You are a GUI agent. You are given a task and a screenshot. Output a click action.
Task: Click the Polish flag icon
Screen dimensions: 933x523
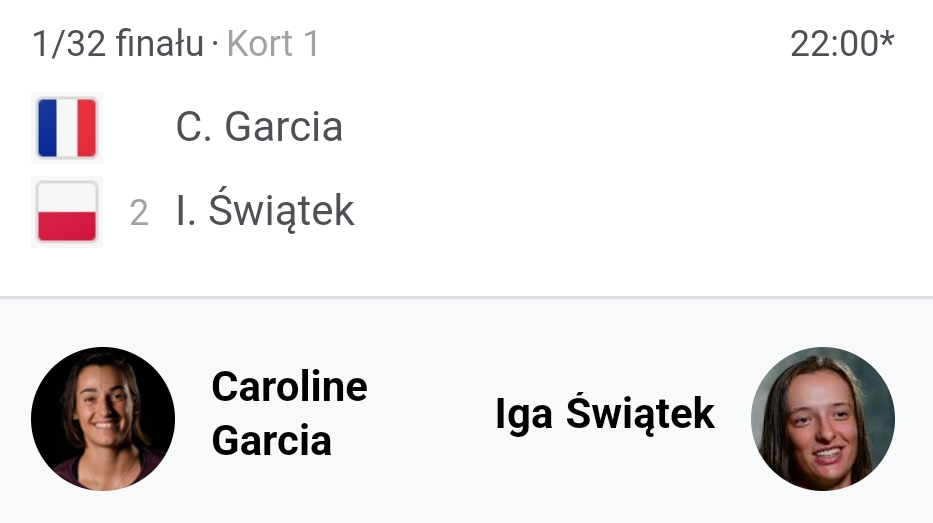click(x=67, y=212)
